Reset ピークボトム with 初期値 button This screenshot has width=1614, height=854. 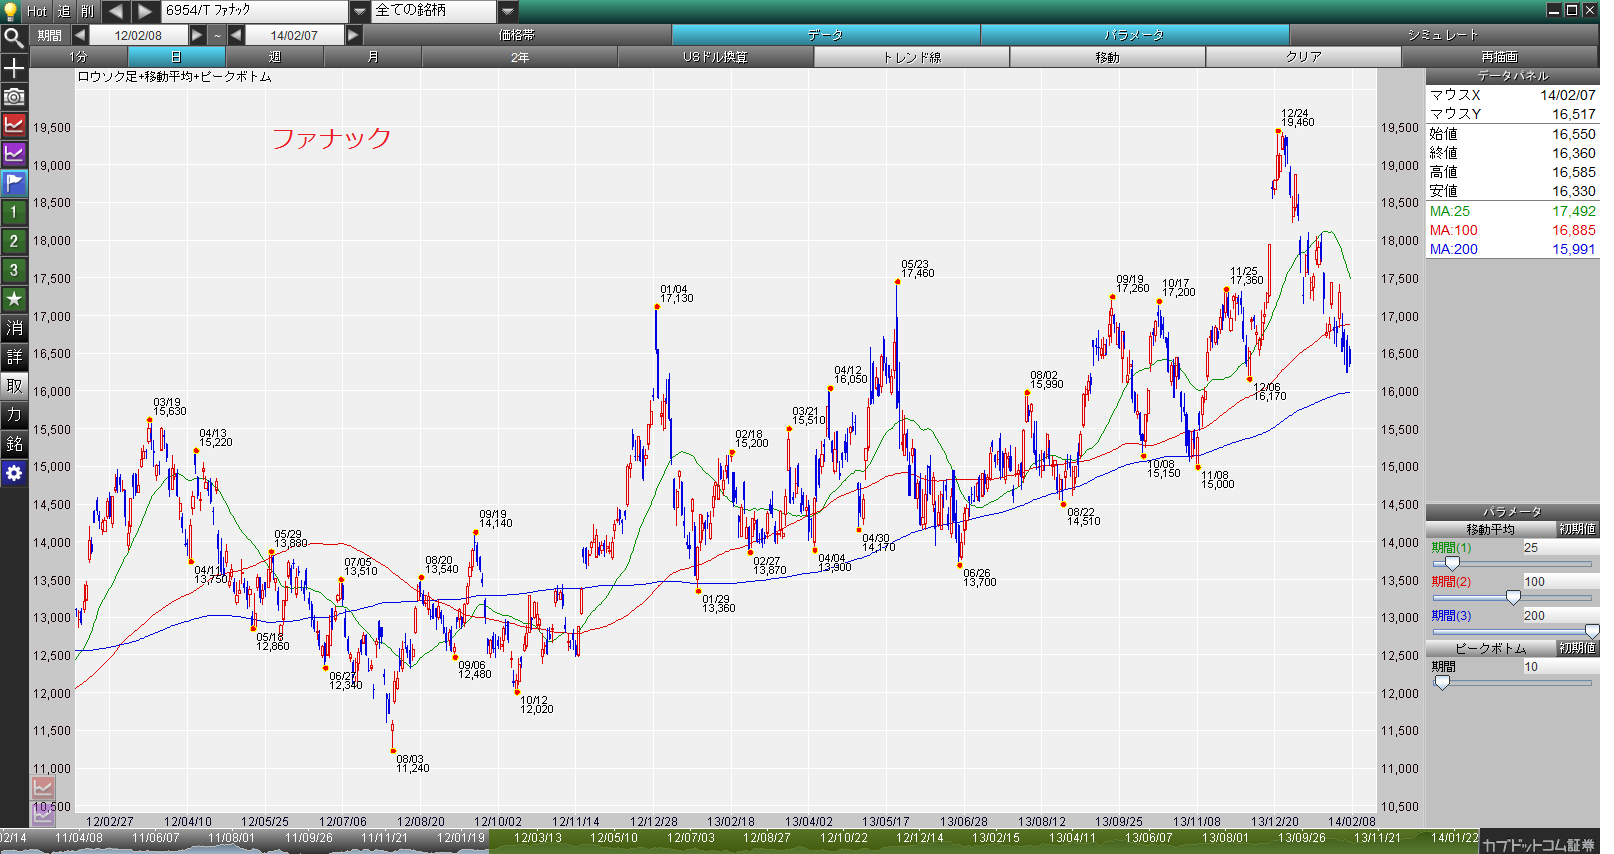tap(1577, 648)
